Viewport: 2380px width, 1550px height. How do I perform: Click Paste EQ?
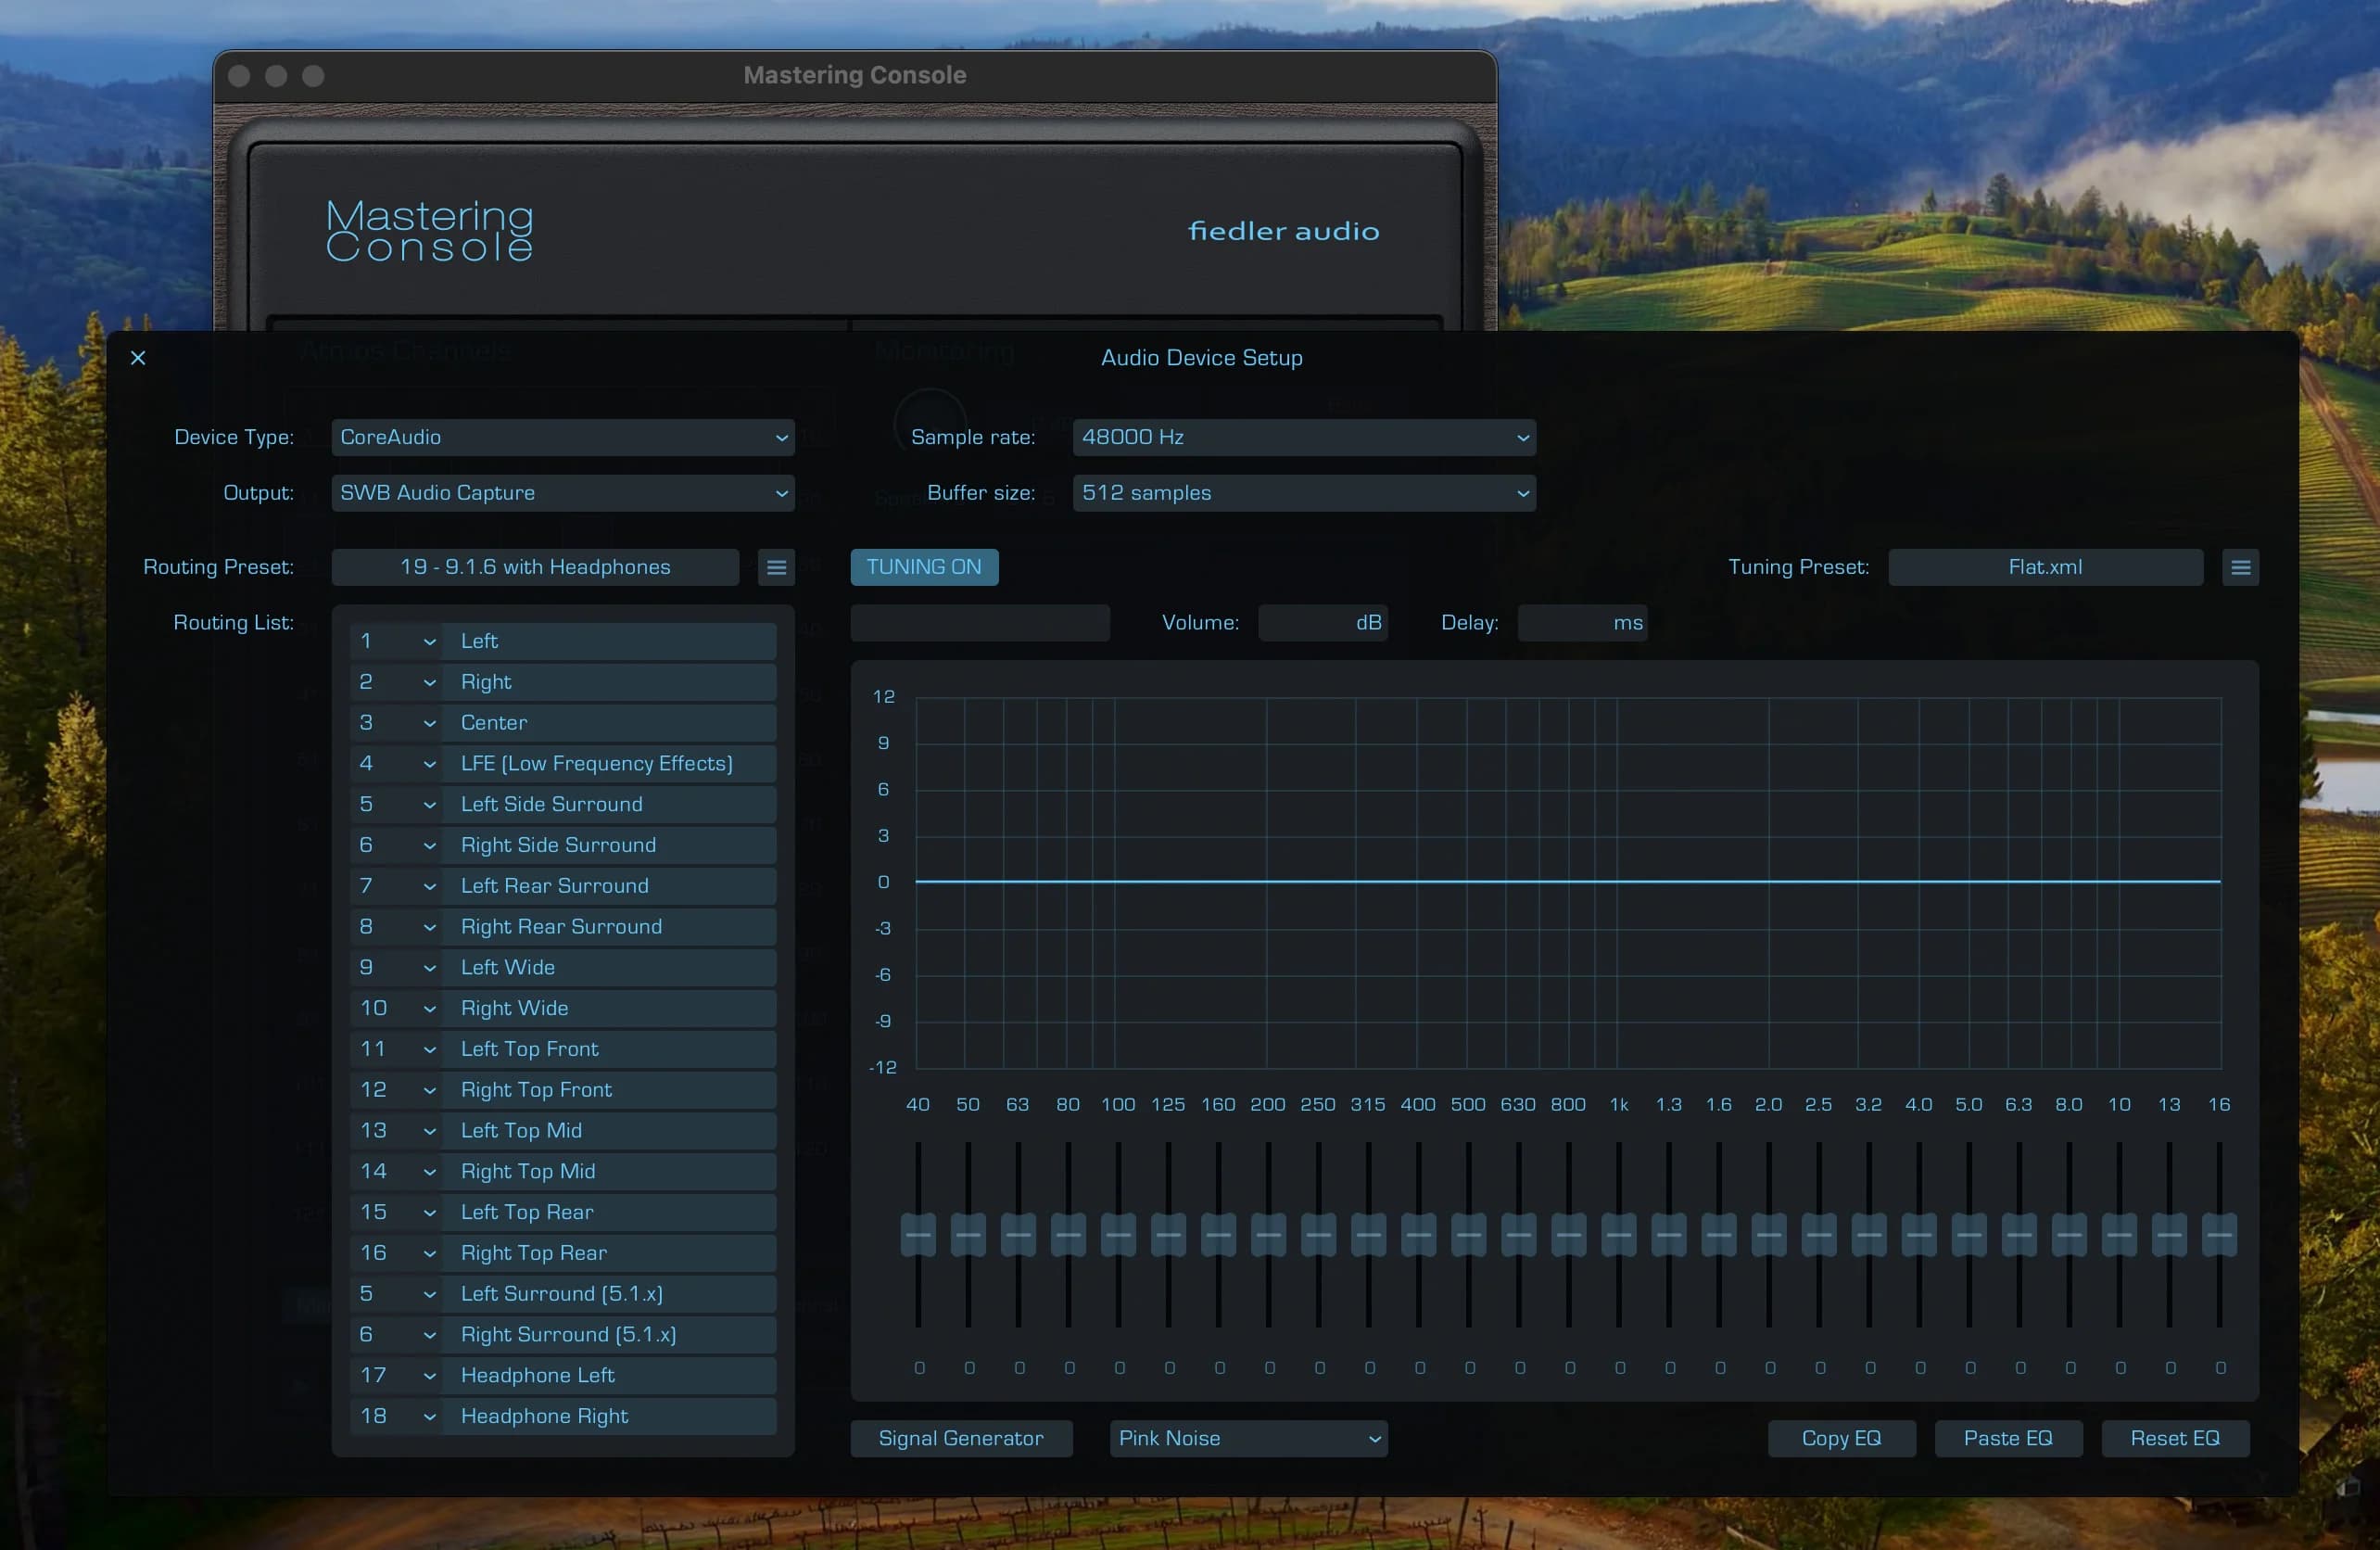[x=2008, y=1438]
